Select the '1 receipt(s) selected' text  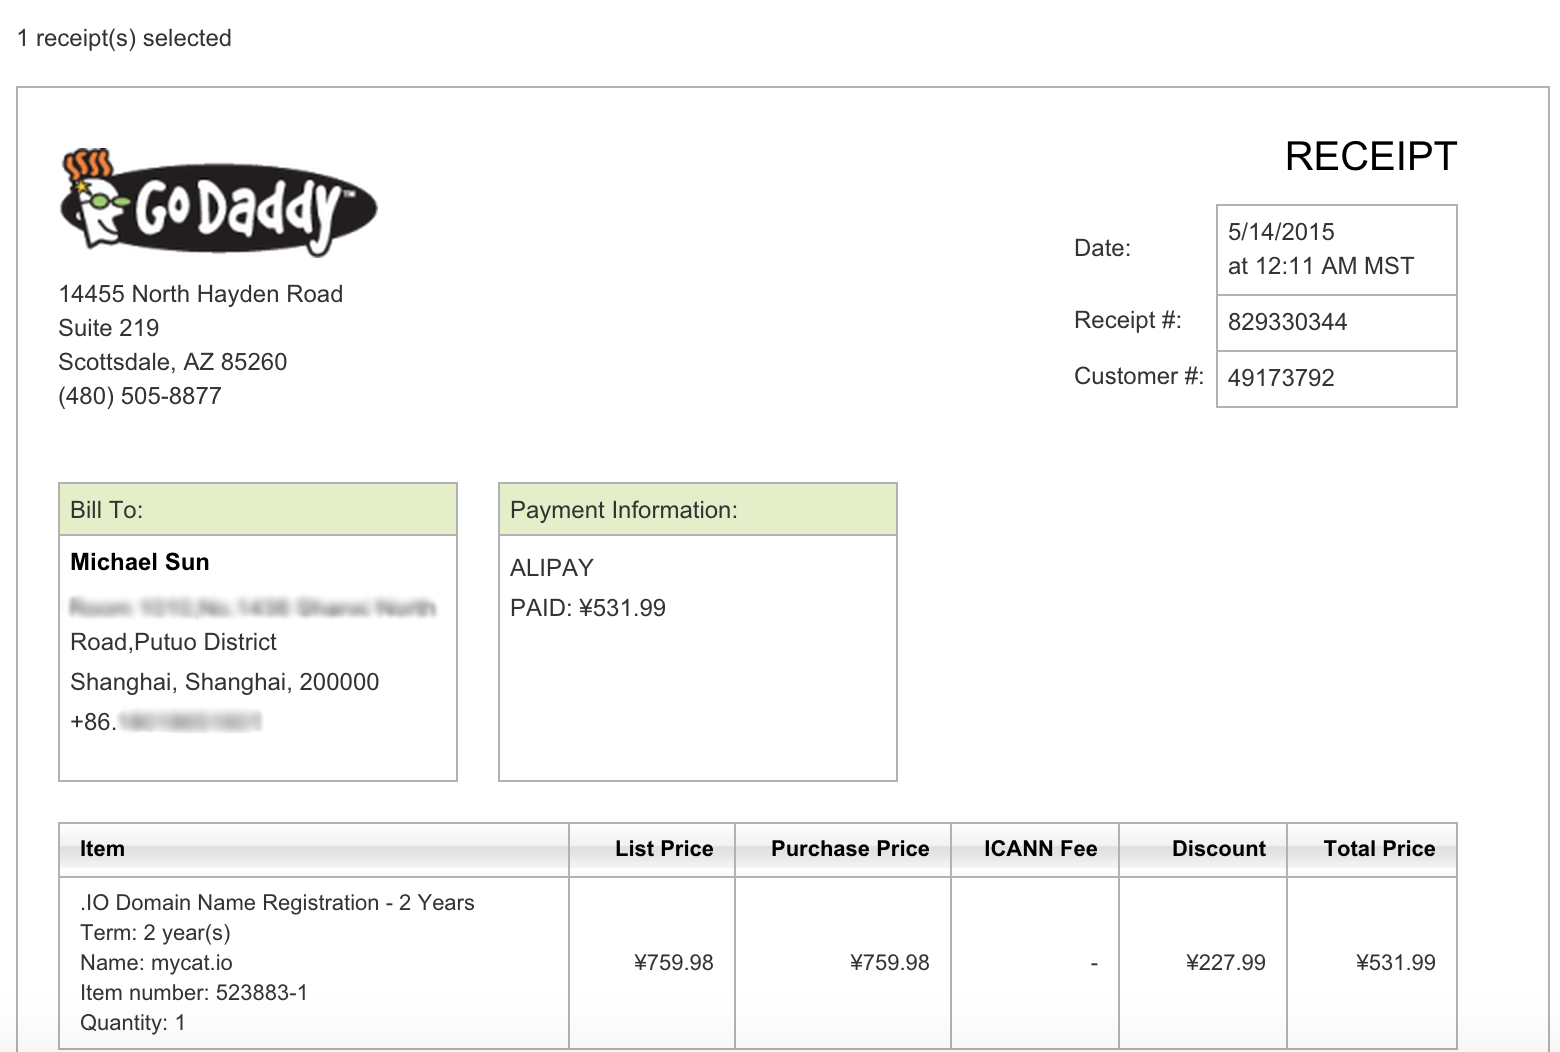pos(124,38)
